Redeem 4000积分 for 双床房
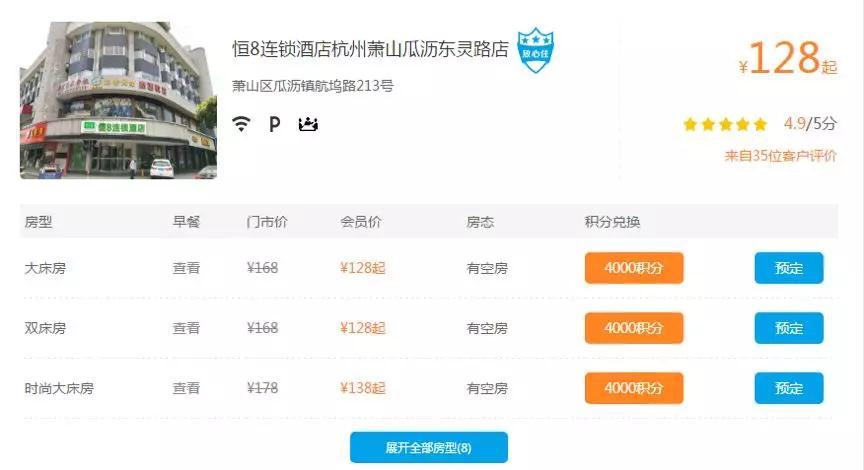This screenshot has height=470, width=864. pyautogui.click(x=634, y=328)
